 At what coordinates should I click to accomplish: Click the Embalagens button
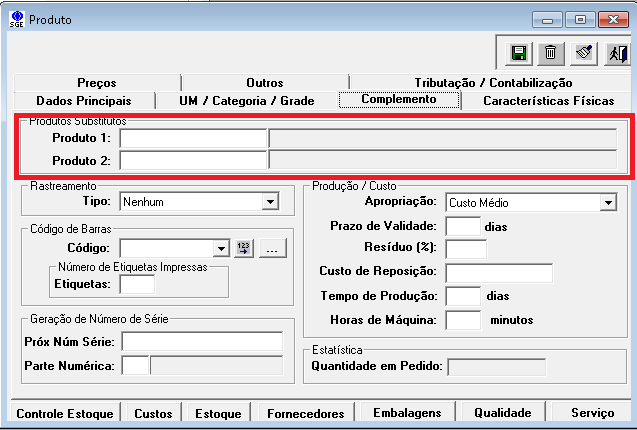pos(406,412)
